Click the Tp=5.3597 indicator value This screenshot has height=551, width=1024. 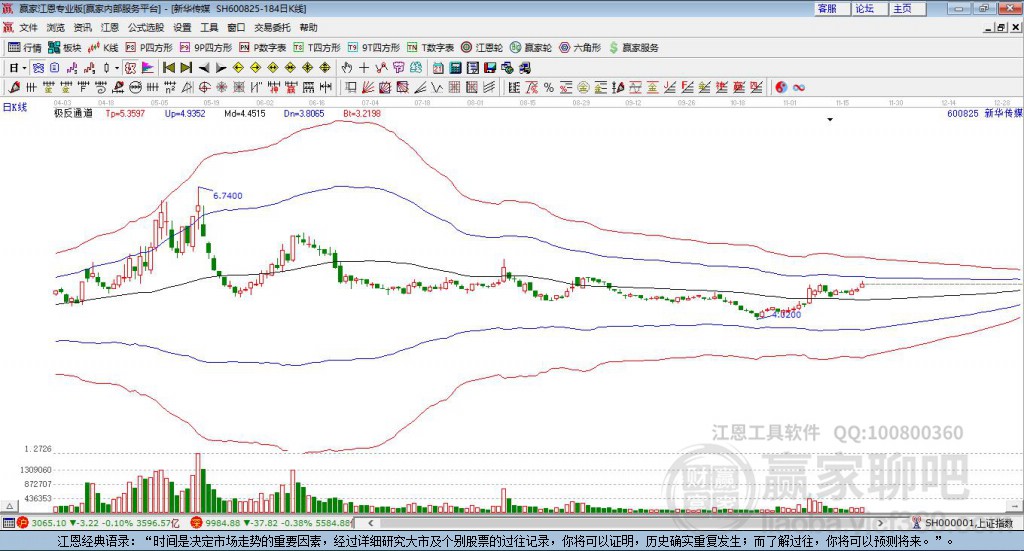coord(125,114)
